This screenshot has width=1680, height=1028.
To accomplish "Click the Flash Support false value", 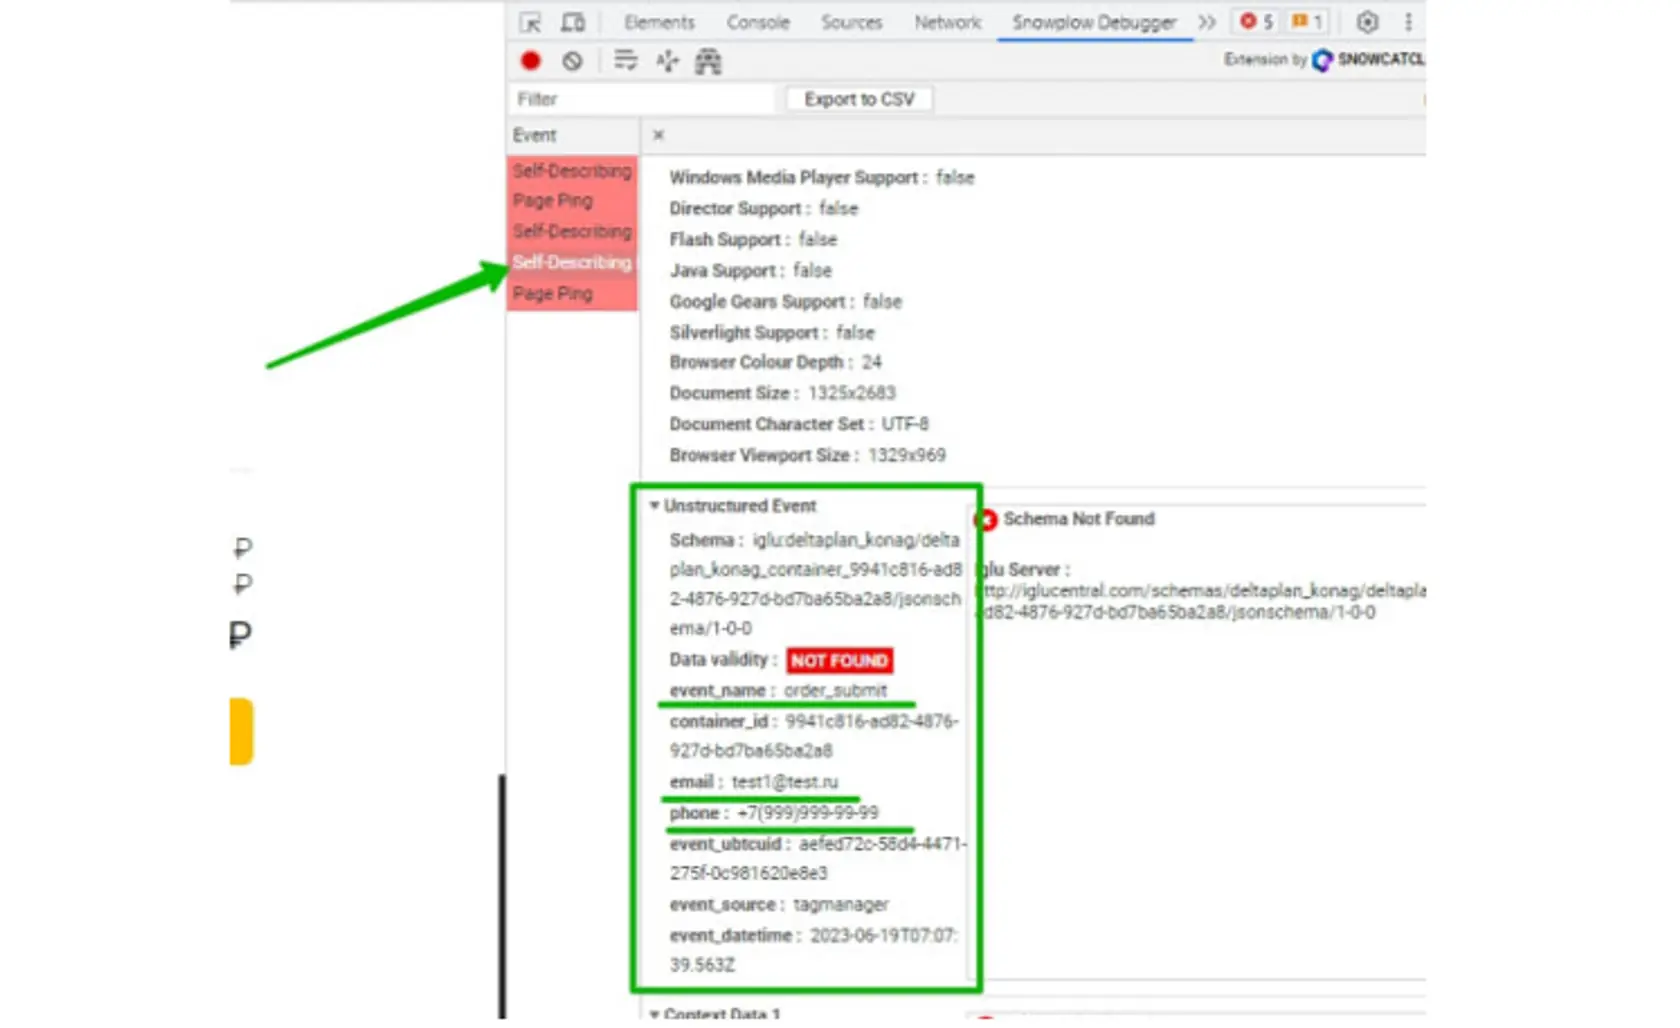I will [818, 240].
